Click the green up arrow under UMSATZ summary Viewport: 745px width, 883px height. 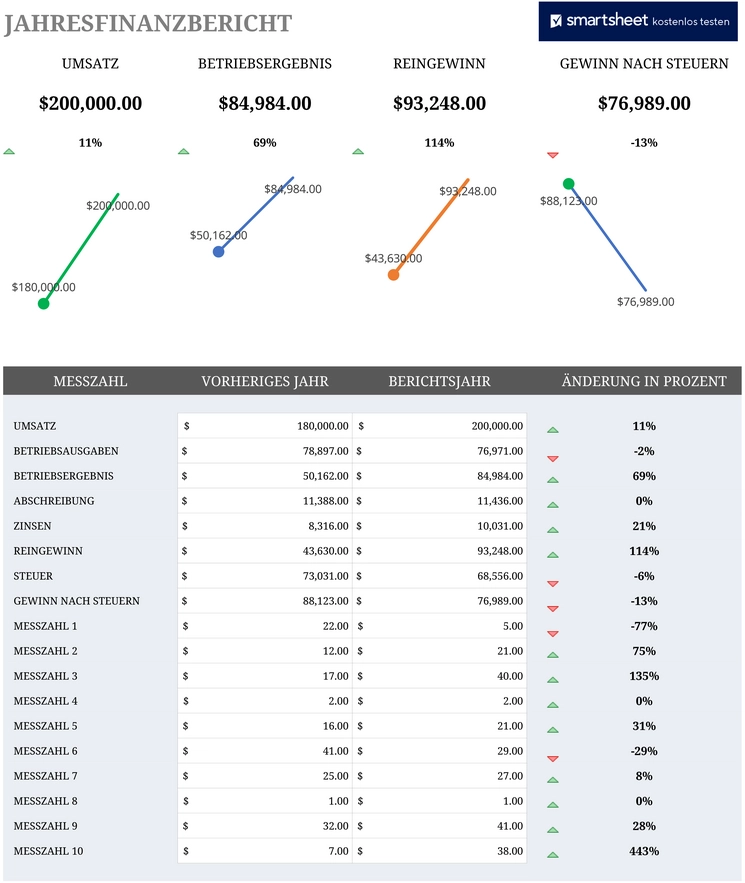[9, 151]
